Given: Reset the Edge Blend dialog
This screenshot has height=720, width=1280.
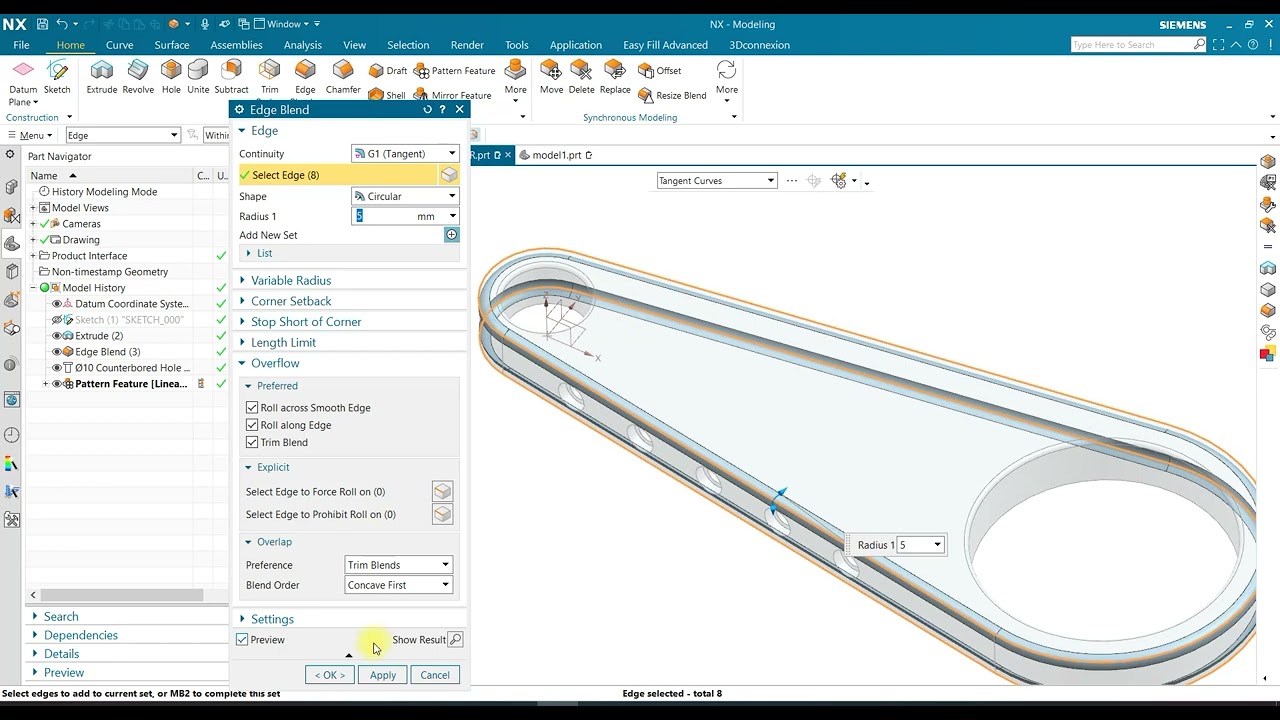Looking at the screenshot, I should tap(427, 110).
